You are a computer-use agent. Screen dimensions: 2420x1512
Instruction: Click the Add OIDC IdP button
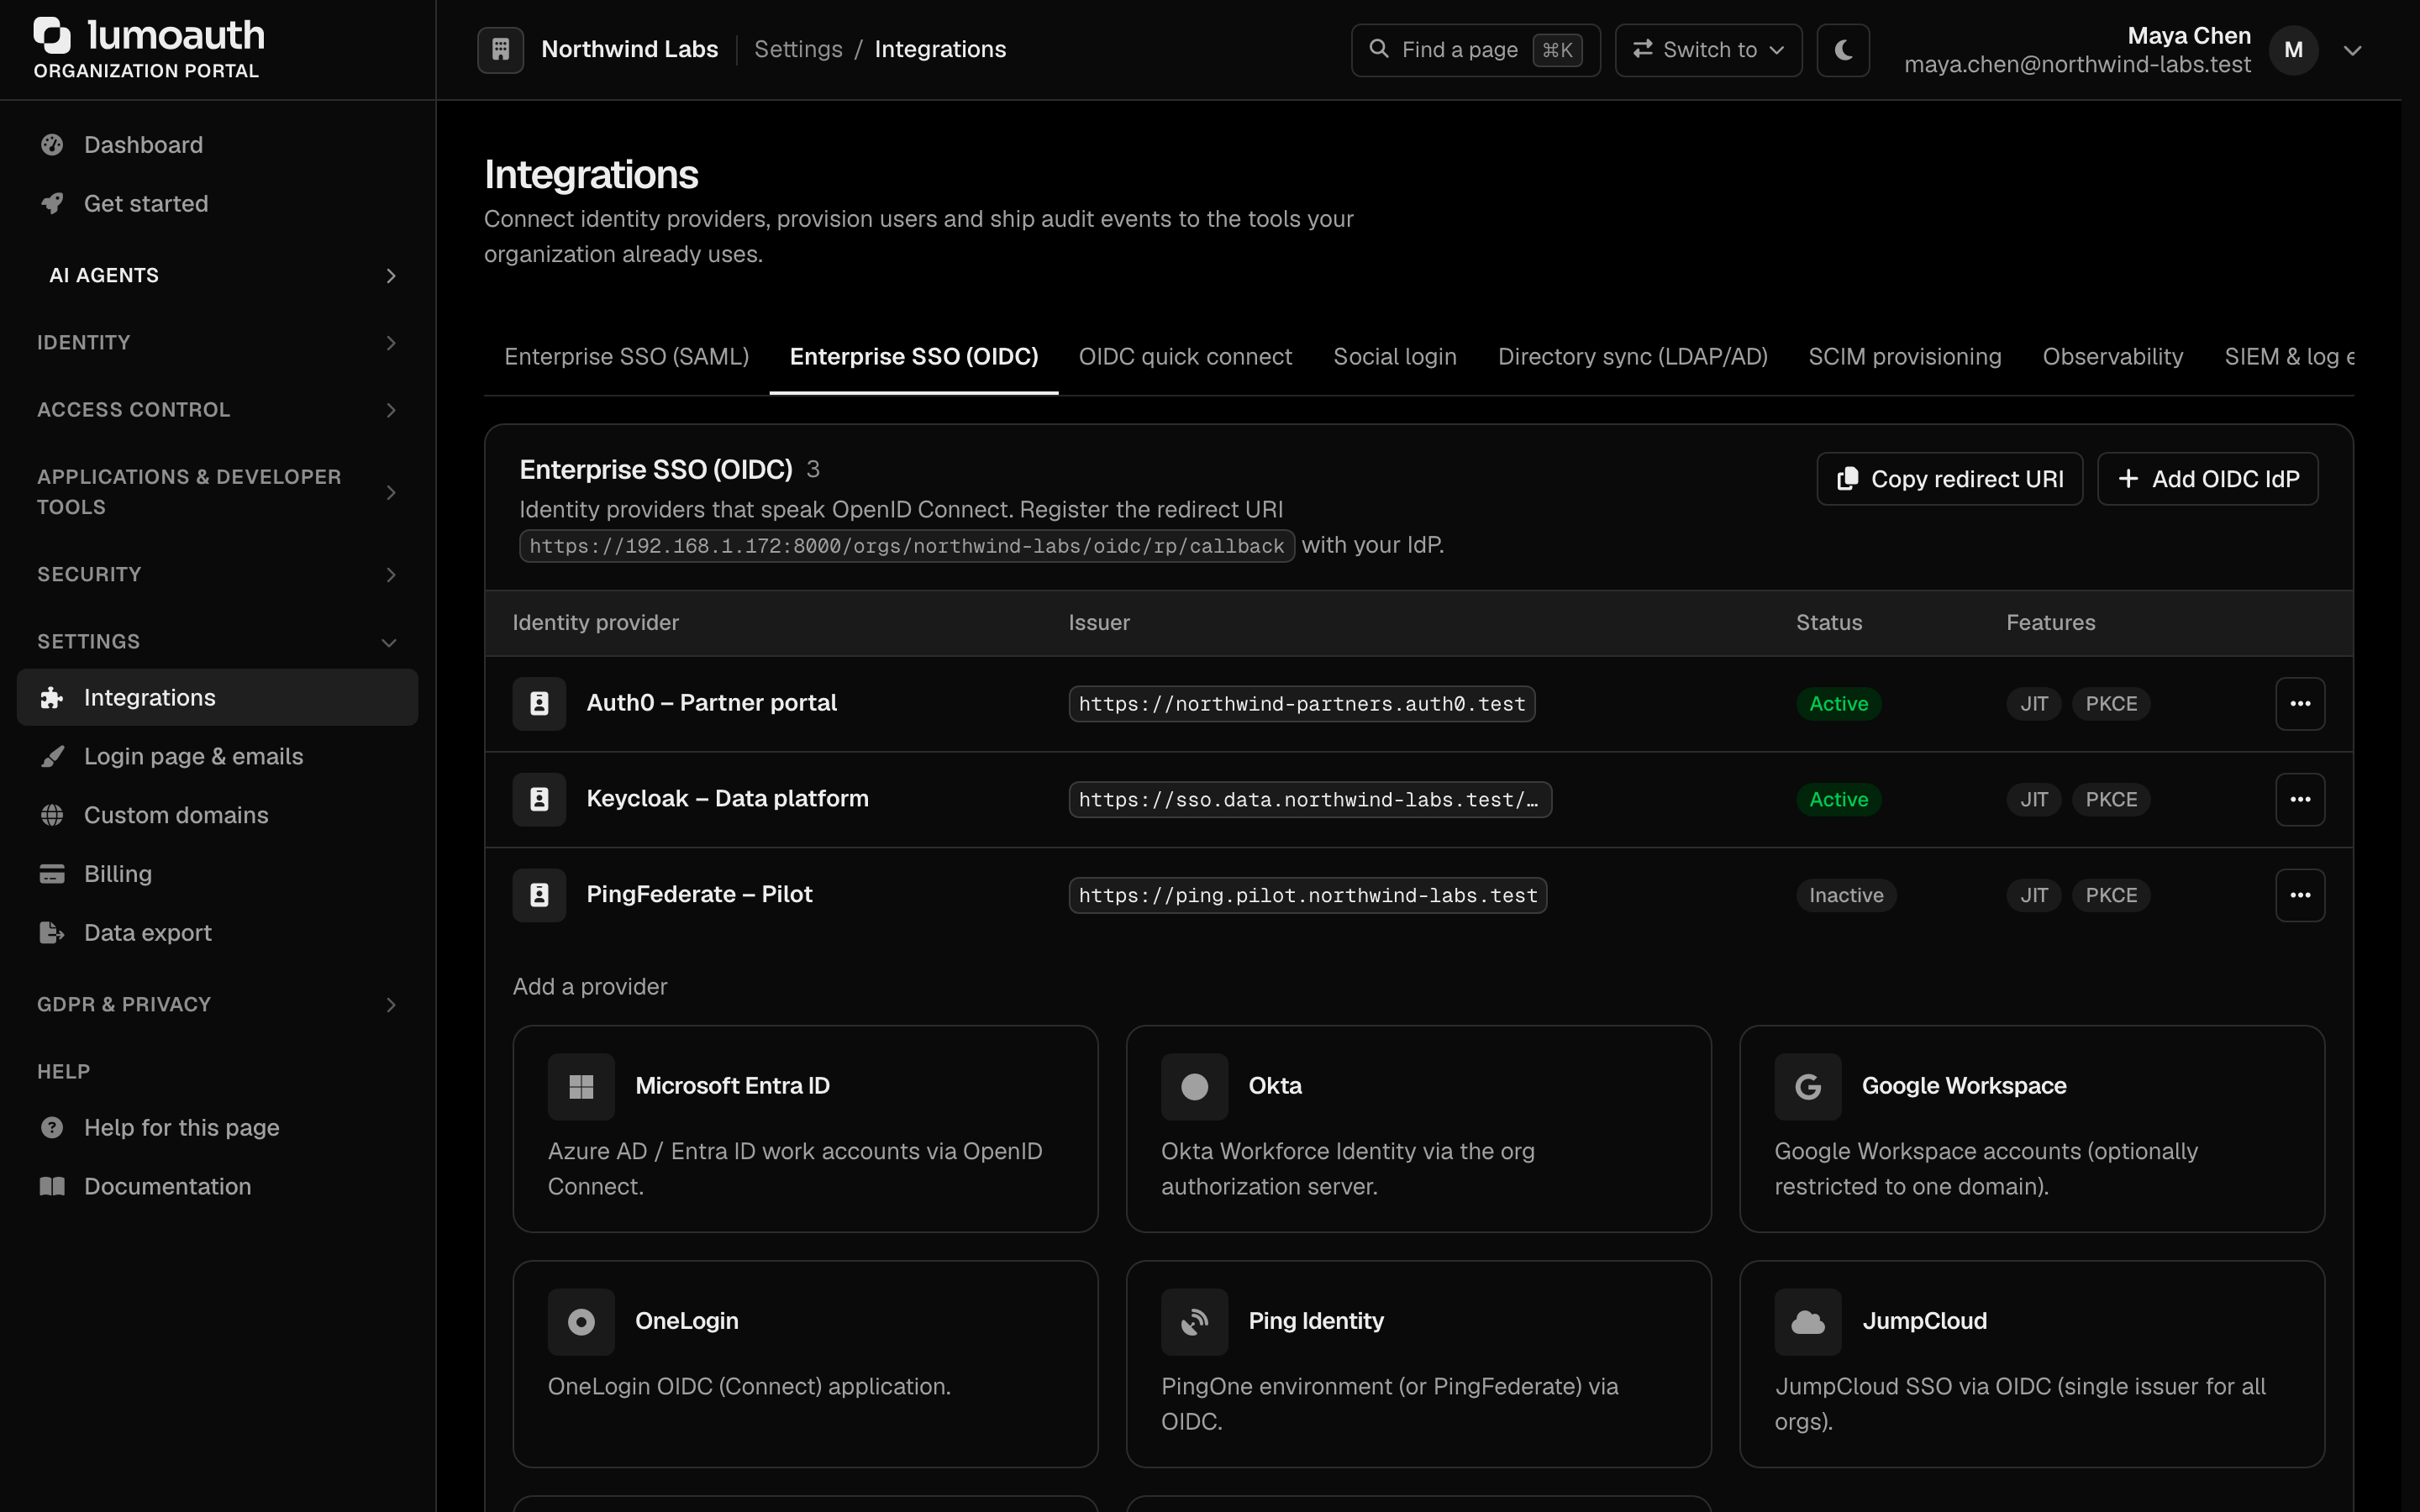(x=2207, y=479)
